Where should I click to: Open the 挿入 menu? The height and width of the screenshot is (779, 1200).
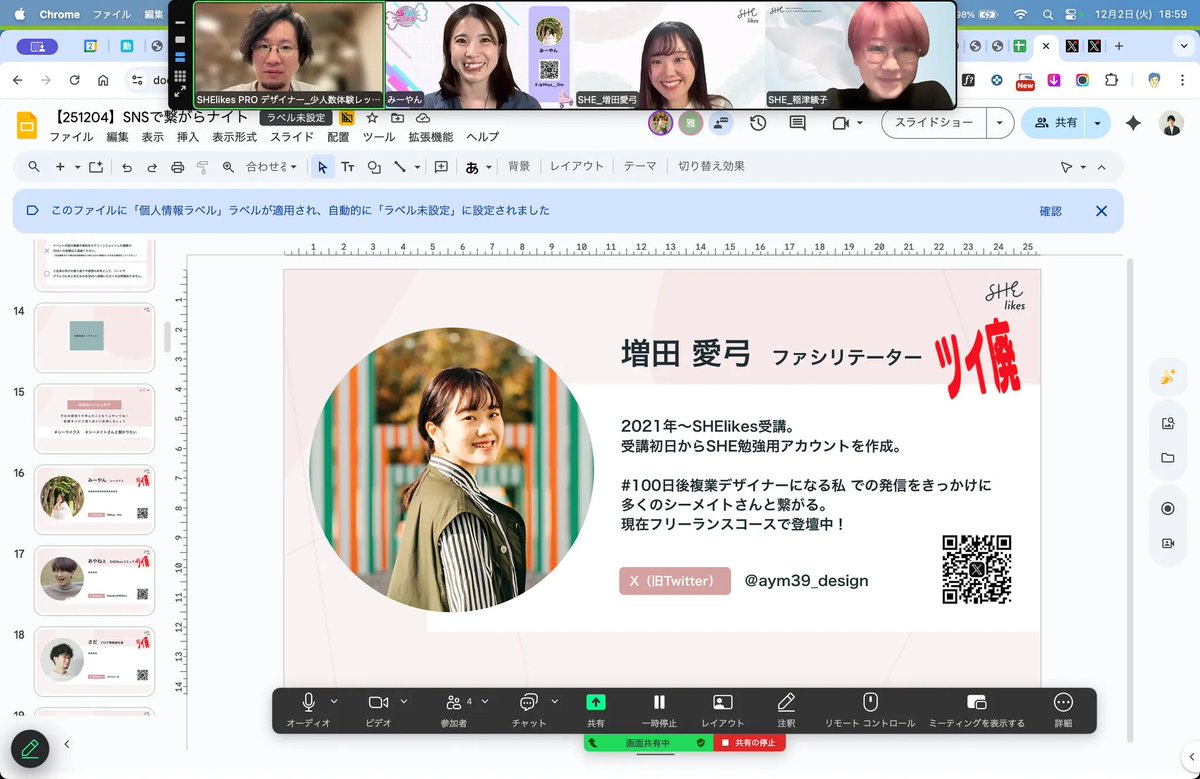[188, 137]
